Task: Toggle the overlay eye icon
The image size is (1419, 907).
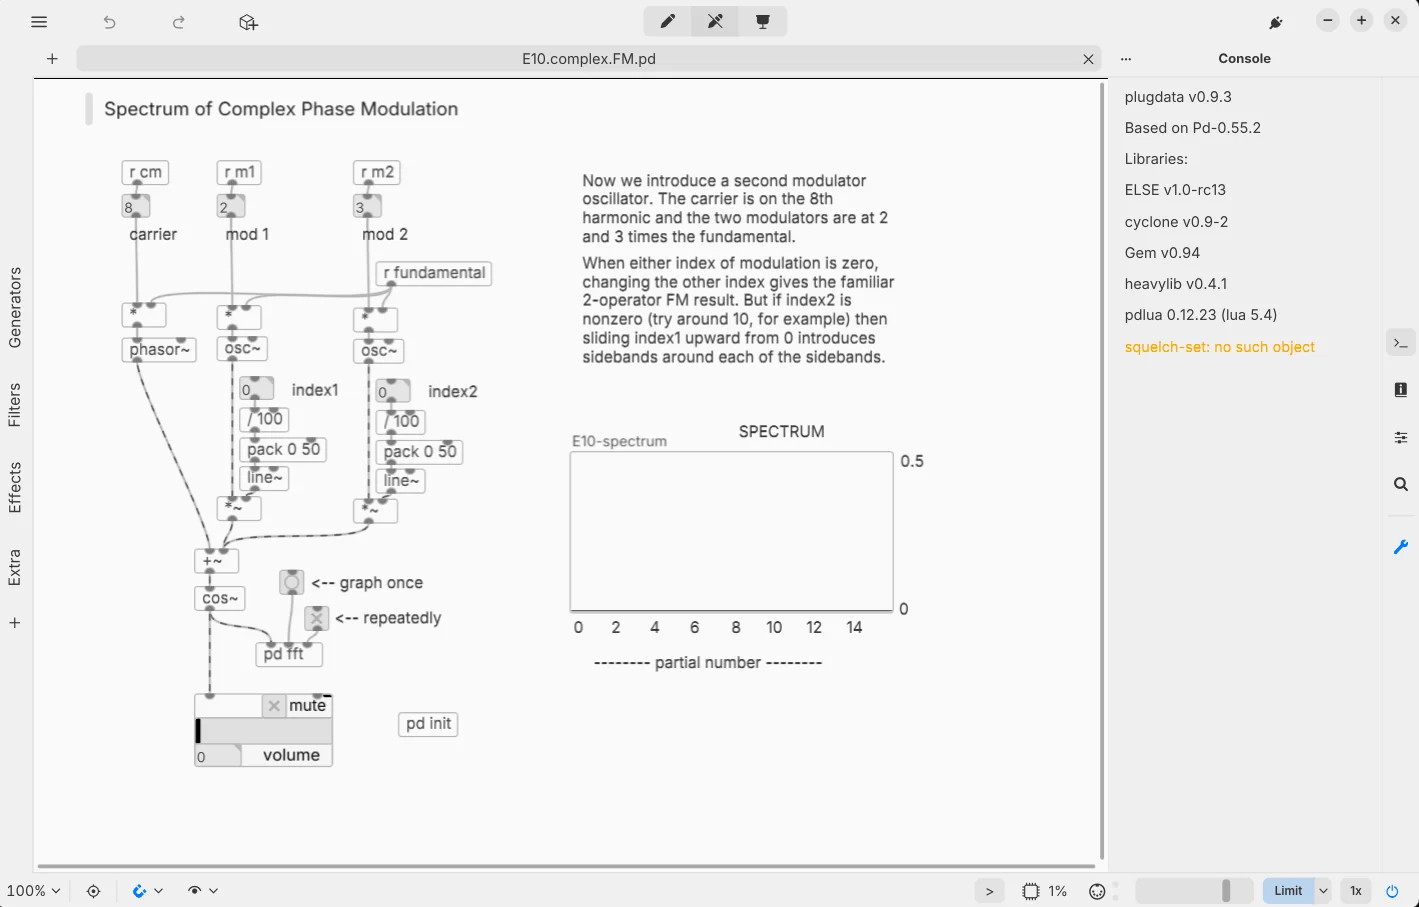Action: click(x=194, y=891)
